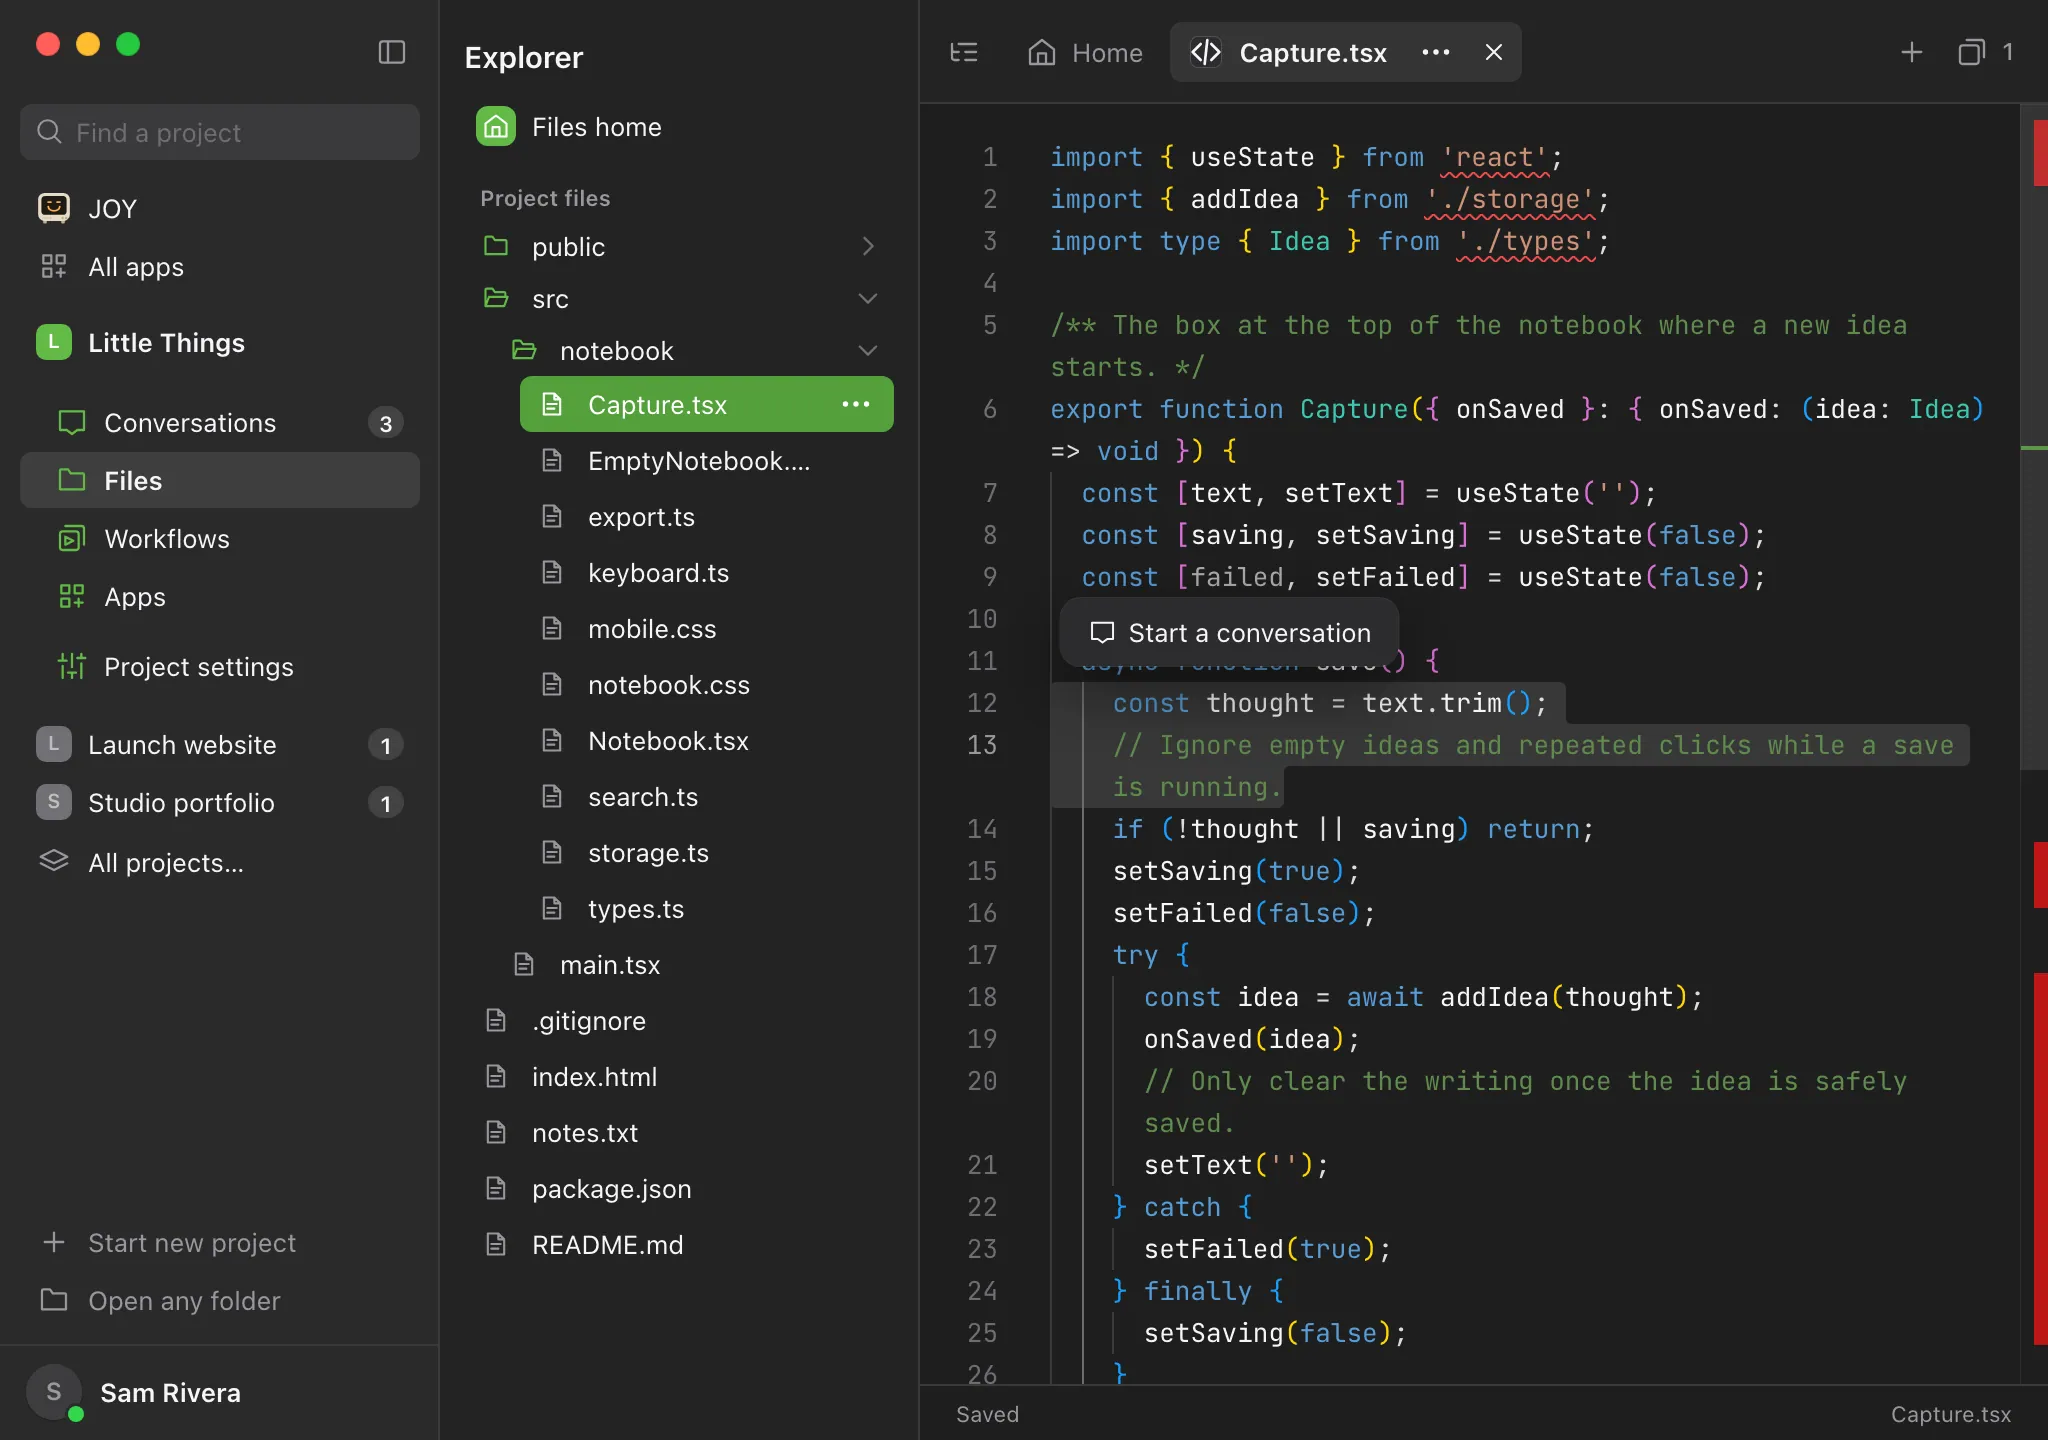This screenshot has width=2048, height=1440.
Task: Open mobile.css file
Action: coord(707,628)
